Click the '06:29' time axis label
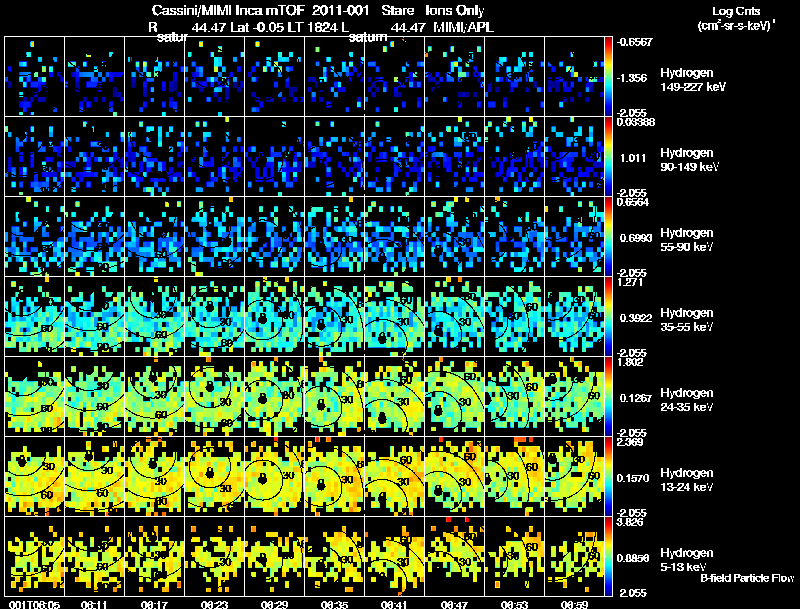The width and height of the screenshot is (800, 609). point(274,604)
